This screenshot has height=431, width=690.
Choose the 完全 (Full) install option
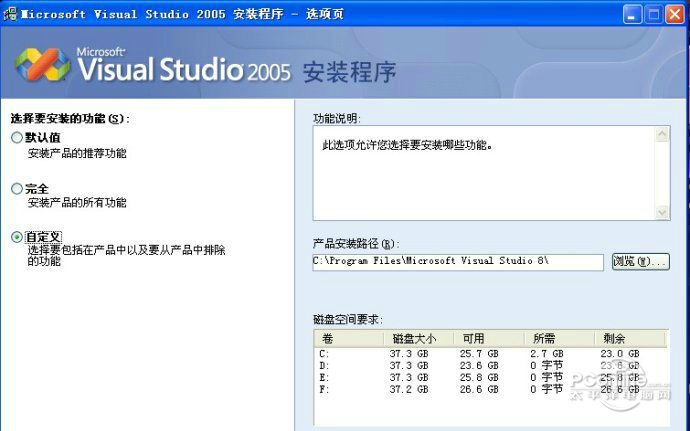coord(16,188)
